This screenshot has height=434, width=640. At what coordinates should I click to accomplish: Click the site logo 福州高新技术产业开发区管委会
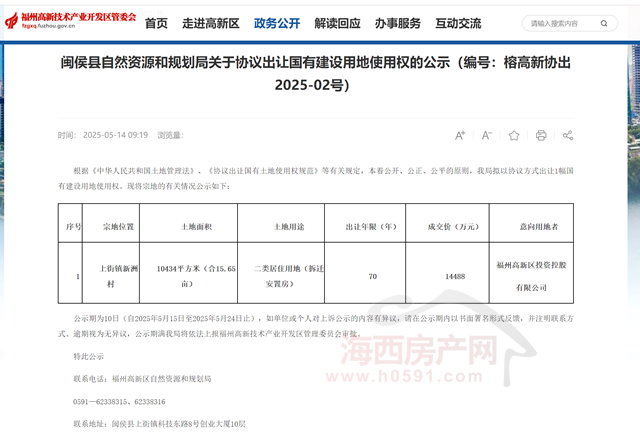point(70,20)
